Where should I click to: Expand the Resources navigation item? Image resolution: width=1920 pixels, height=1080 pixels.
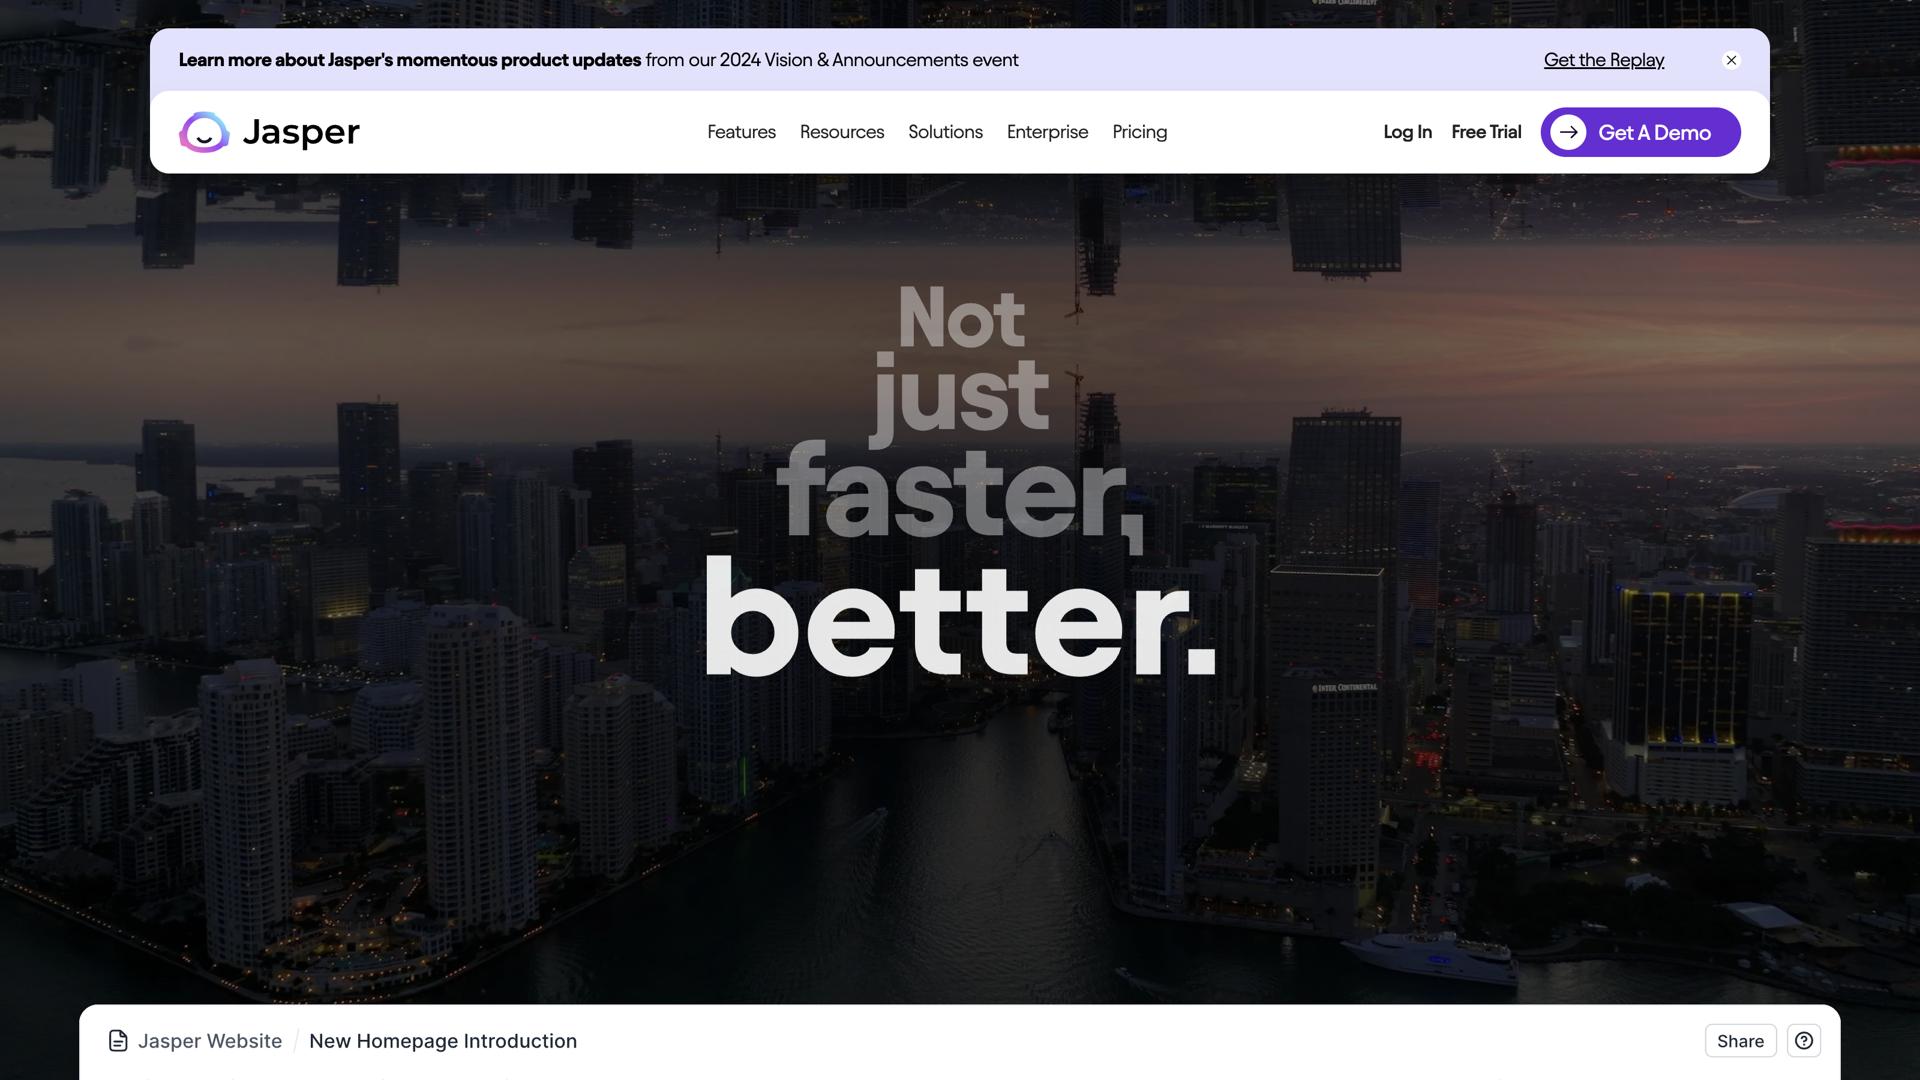[x=841, y=132]
